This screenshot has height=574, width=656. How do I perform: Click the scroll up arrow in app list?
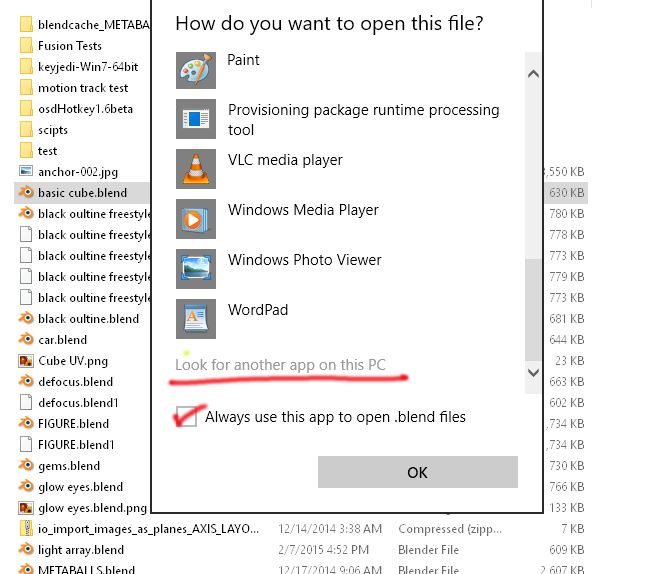click(533, 74)
